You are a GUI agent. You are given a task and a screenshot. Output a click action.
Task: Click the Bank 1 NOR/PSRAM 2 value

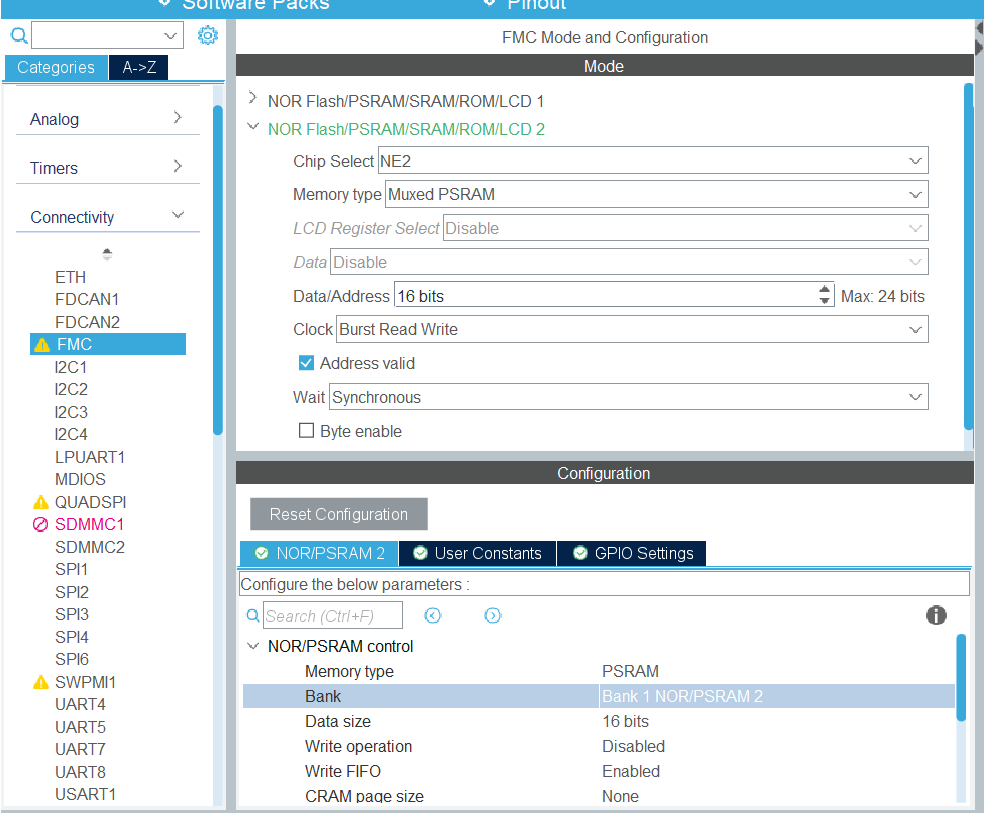(682, 696)
